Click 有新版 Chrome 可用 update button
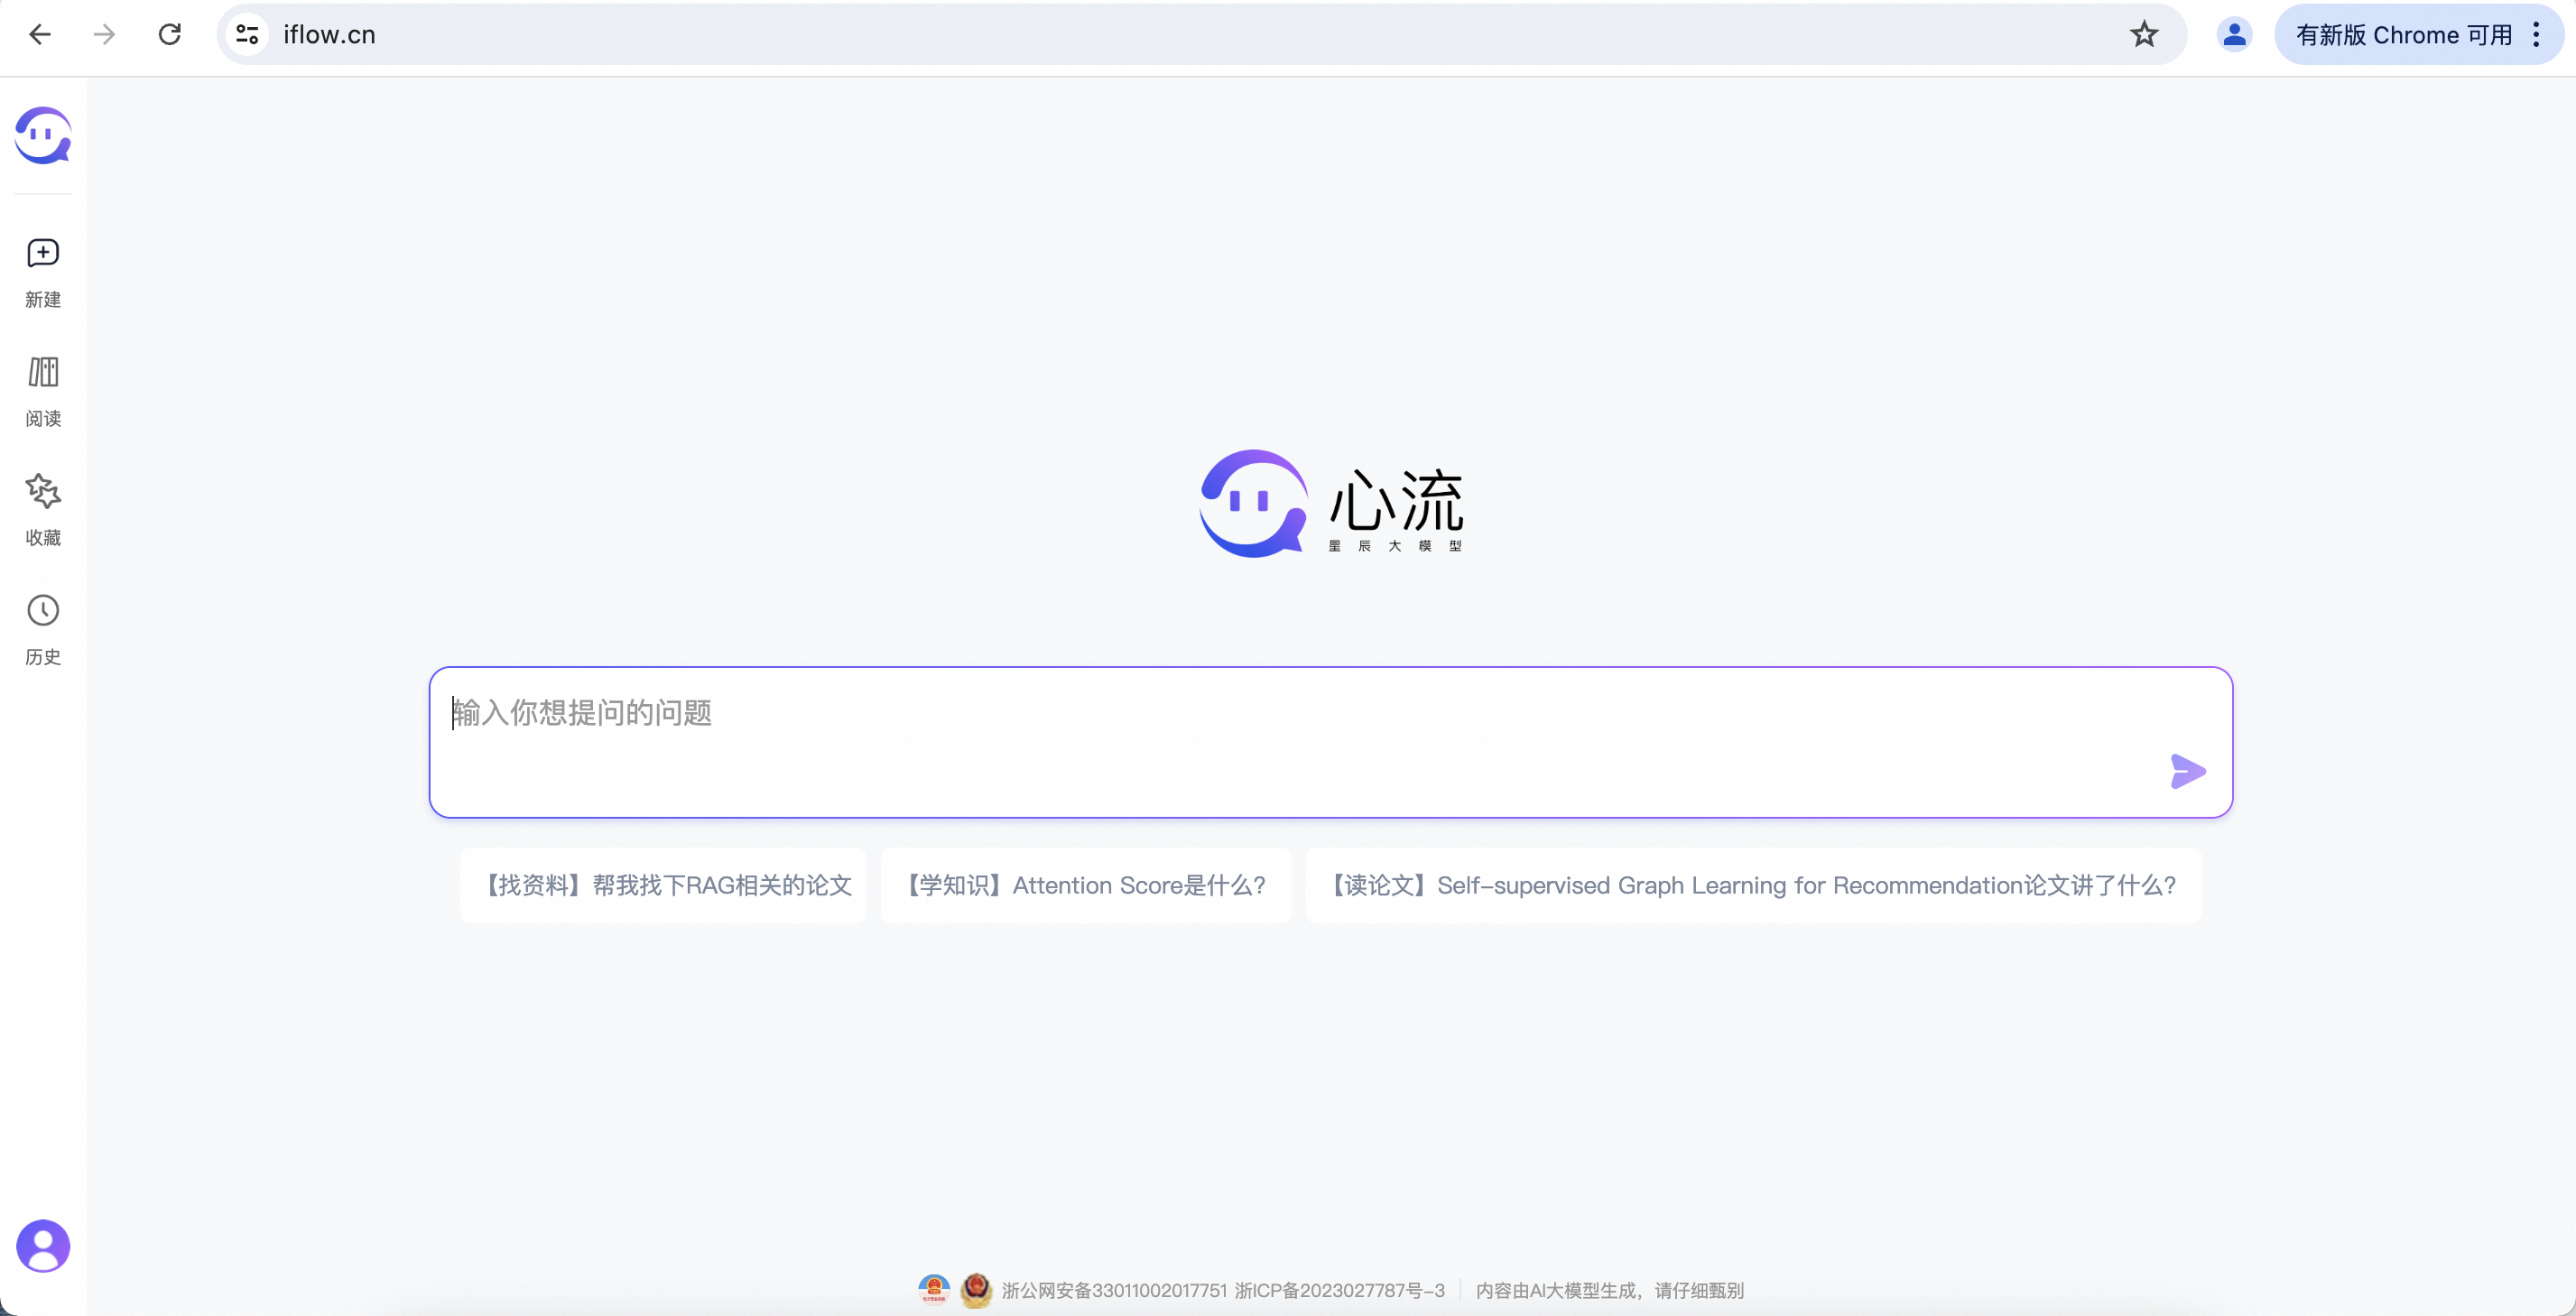2576x1316 pixels. tap(2403, 35)
